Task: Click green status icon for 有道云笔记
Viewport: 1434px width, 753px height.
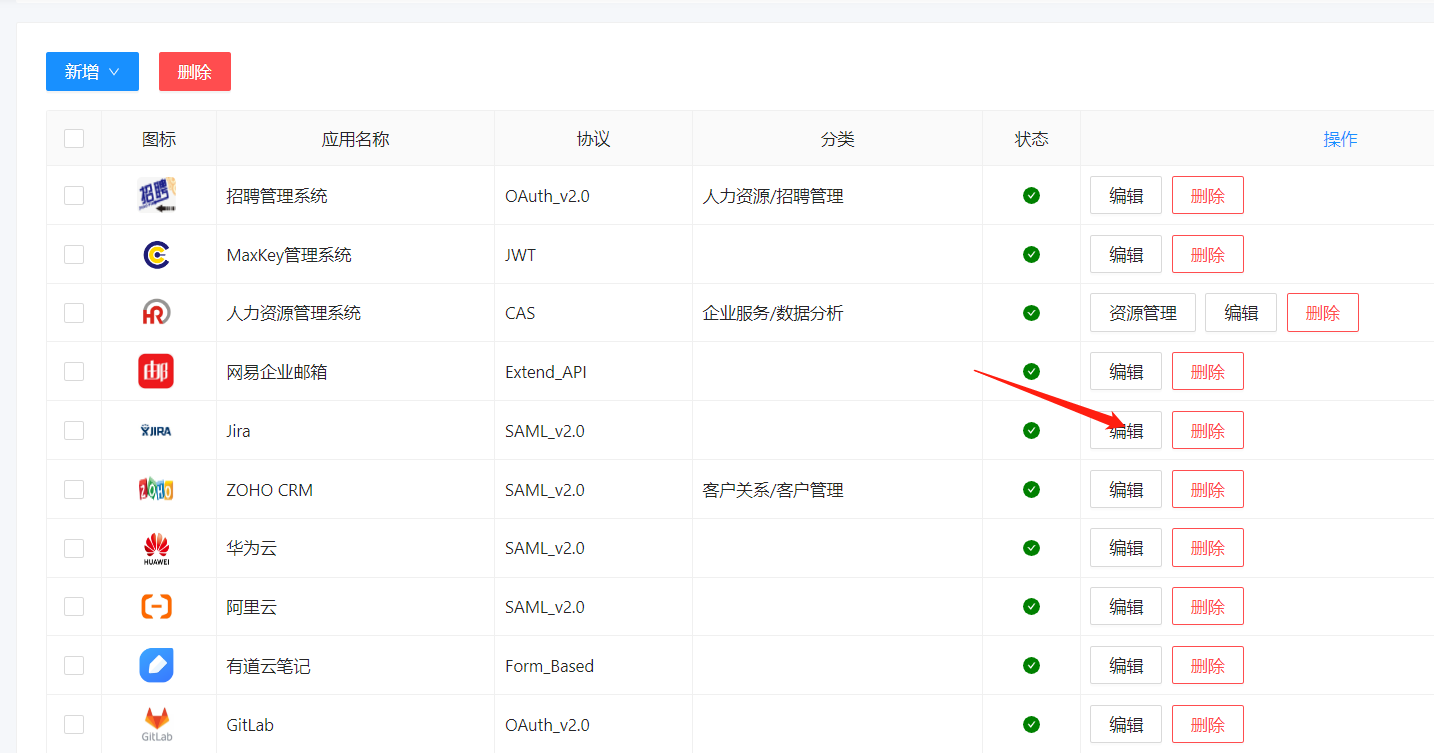Action: (1031, 665)
